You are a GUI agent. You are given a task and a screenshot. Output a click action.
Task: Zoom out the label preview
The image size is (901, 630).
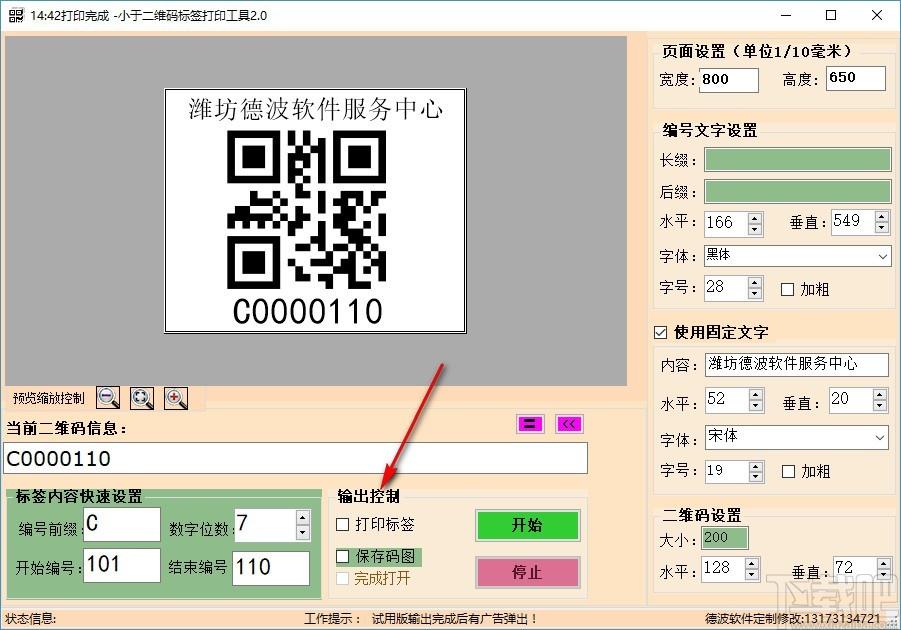(x=108, y=397)
